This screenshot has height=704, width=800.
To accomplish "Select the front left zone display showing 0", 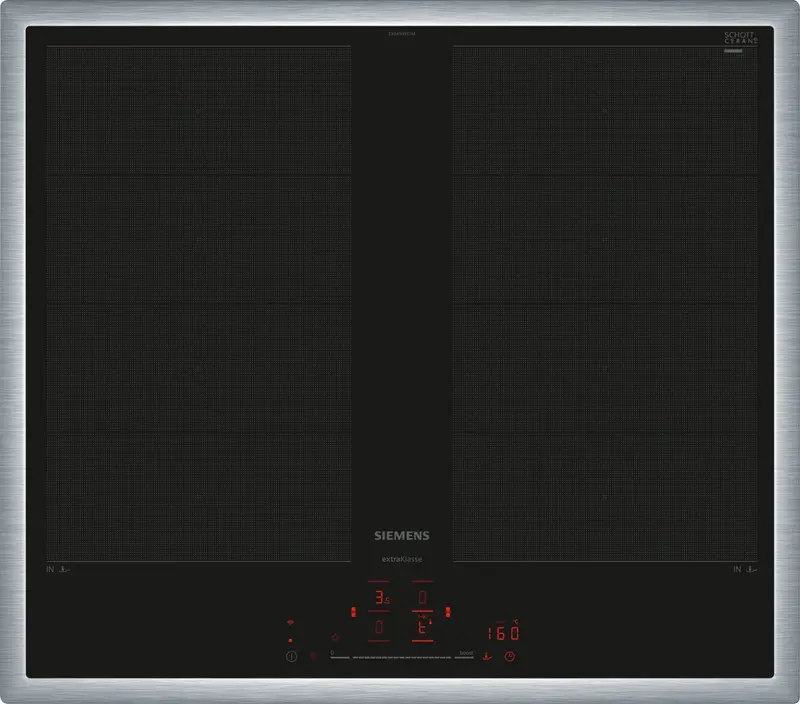I will pos(379,627).
